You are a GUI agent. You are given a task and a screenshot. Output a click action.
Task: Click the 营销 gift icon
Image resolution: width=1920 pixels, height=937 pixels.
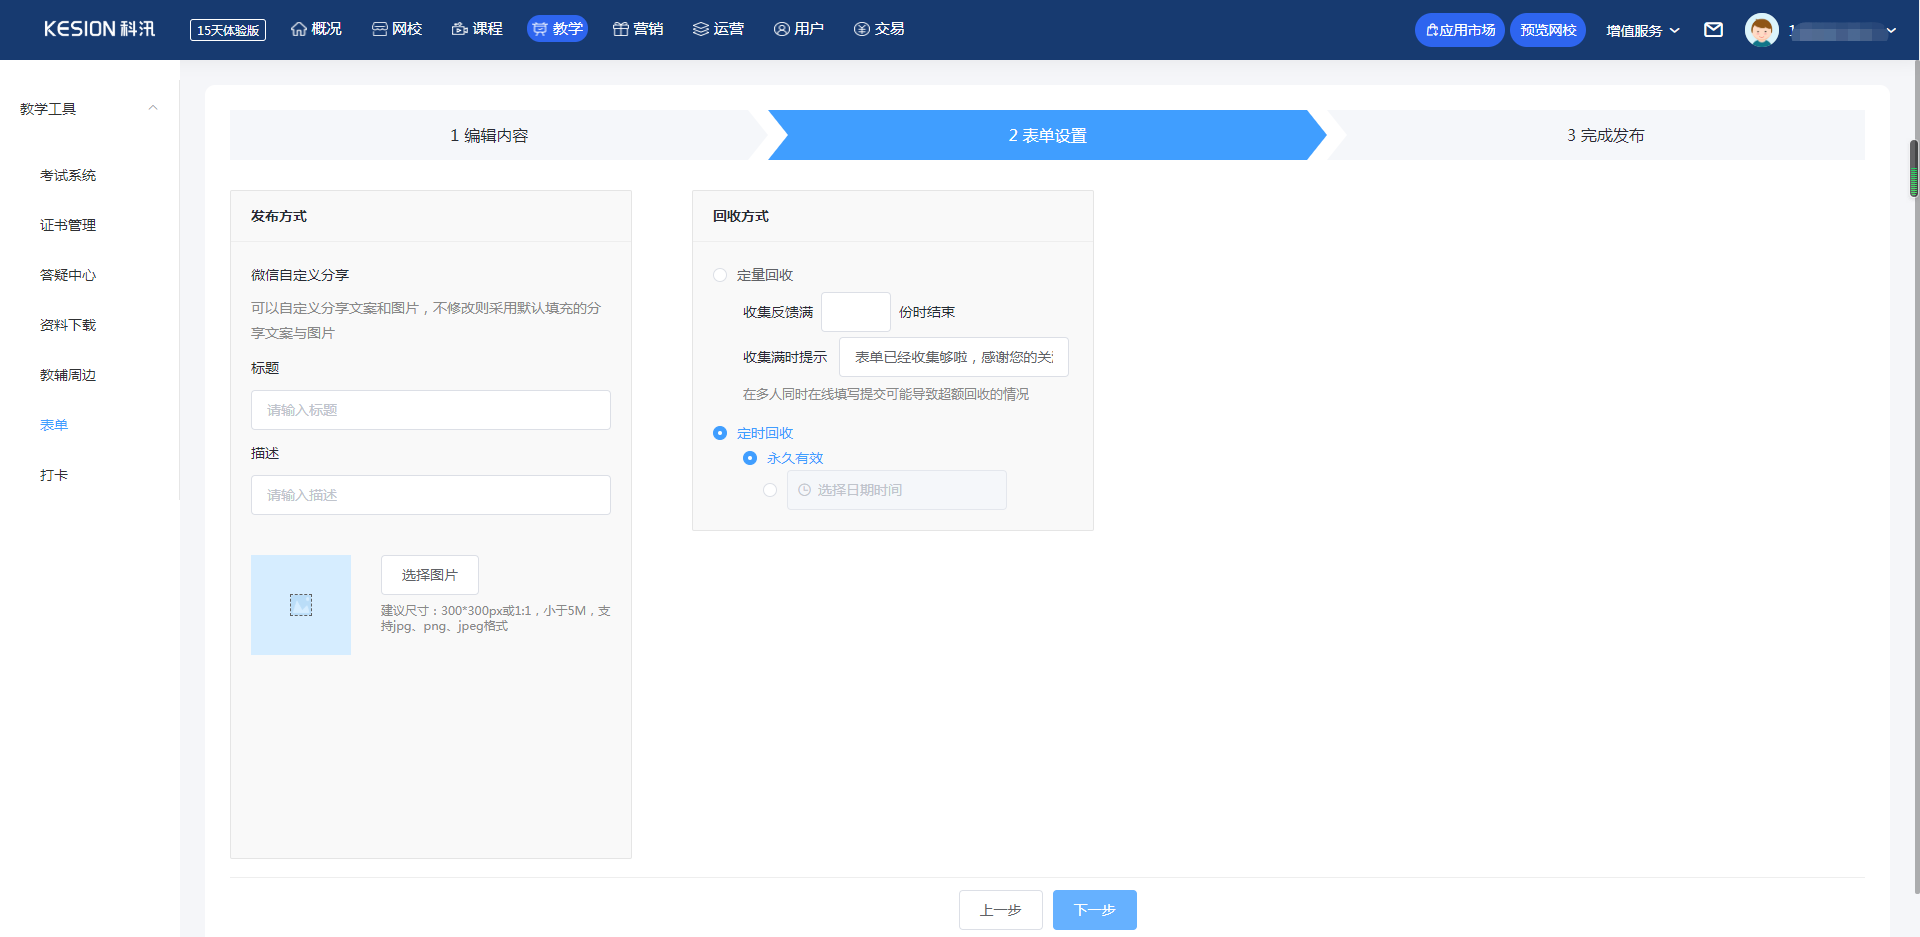pos(621,29)
